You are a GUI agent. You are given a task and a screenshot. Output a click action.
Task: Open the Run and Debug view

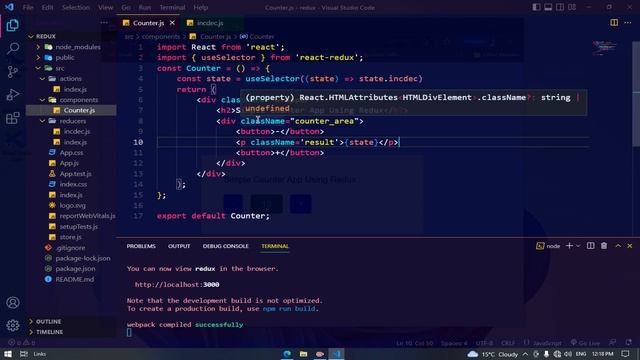(13, 95)
